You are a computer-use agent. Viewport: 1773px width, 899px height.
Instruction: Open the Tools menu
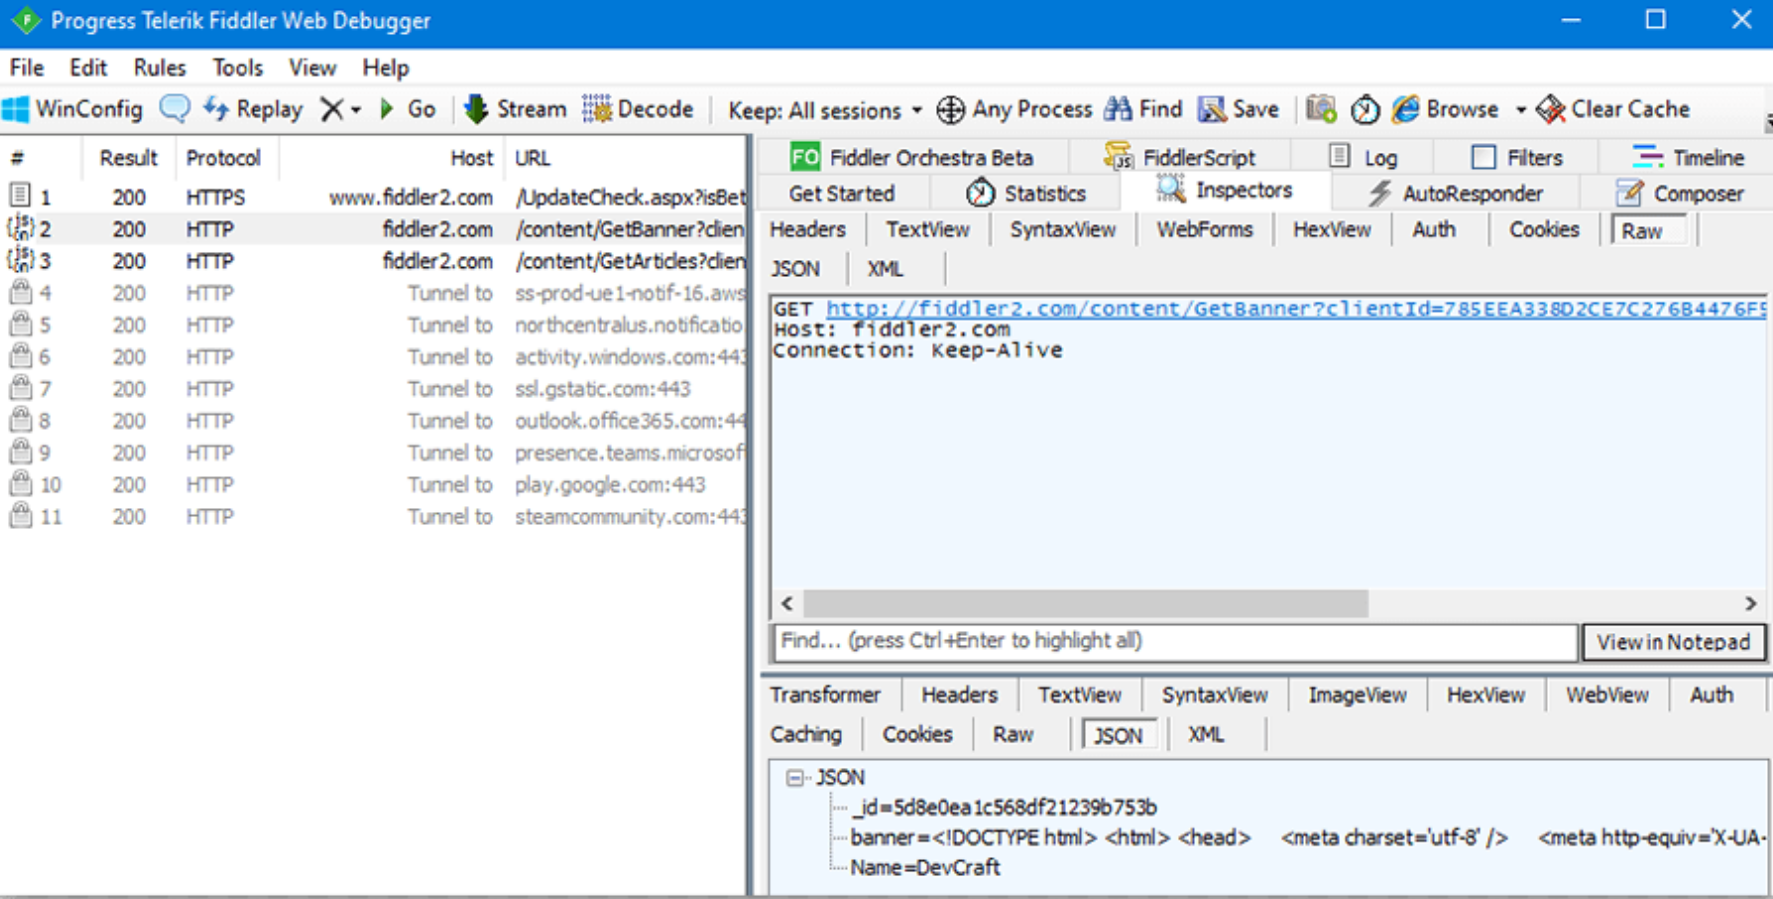click(x=237, y=67)
